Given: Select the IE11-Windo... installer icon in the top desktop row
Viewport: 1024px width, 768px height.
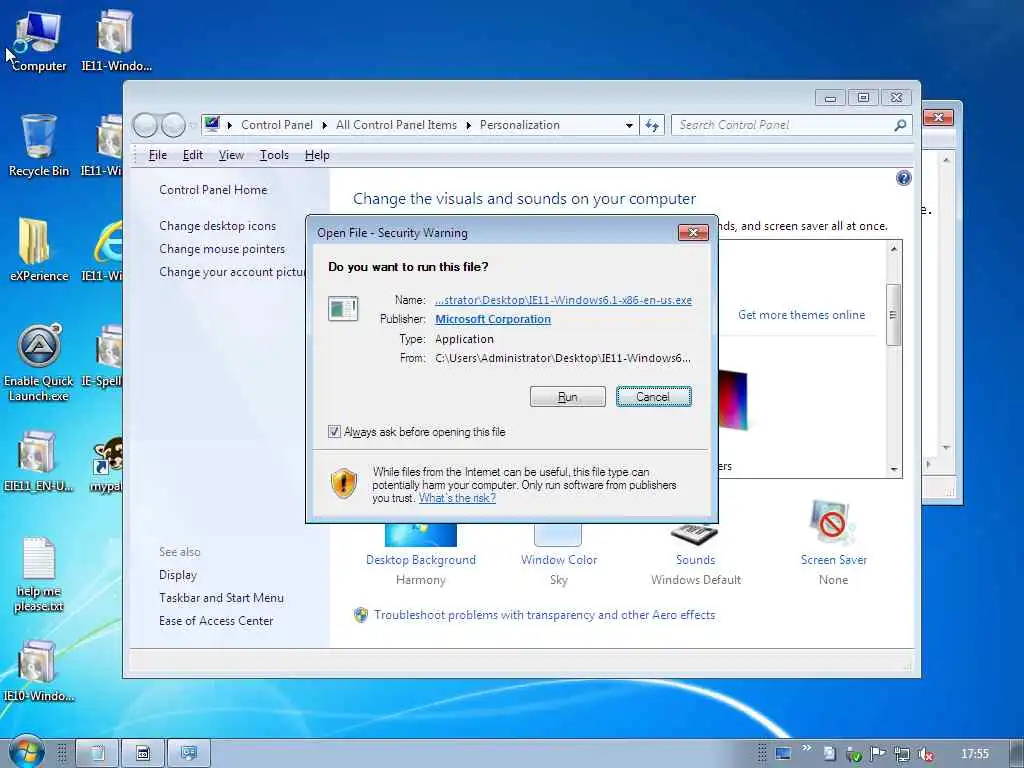Looking at the screenshot, I should point(116,40).
